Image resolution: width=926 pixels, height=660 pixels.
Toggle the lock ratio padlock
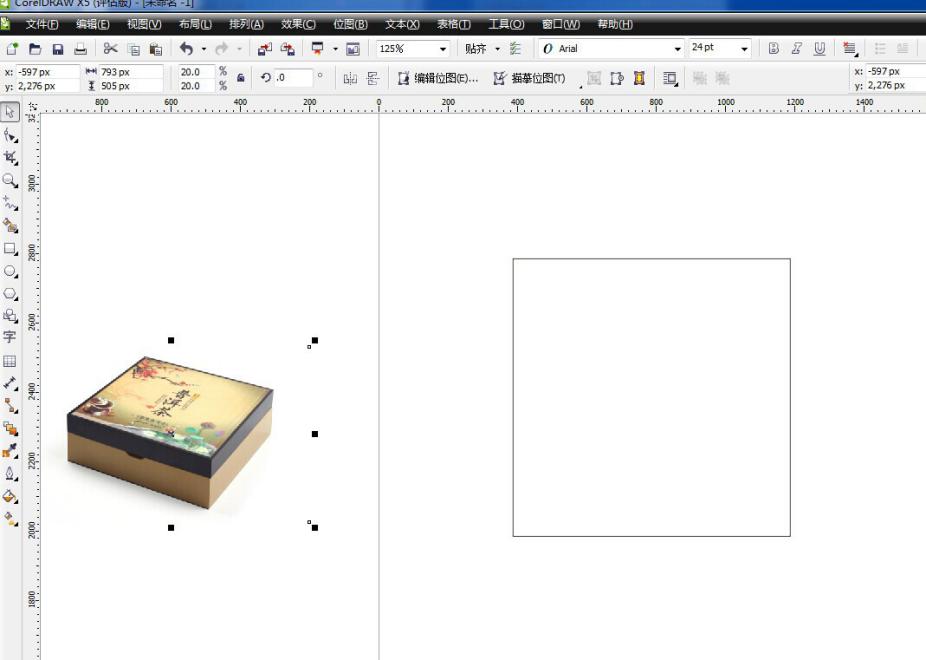pyautogui.click(x=241, y=78)
